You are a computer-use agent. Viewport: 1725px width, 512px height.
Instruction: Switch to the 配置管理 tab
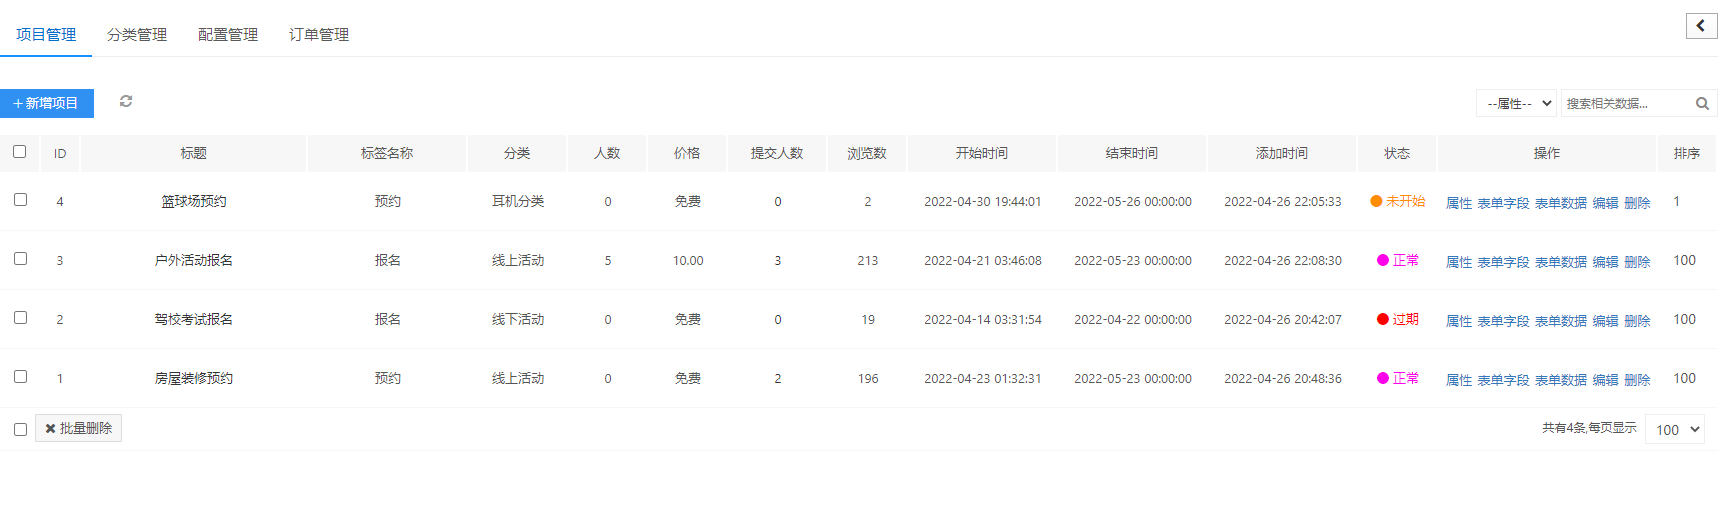[228, 34]
